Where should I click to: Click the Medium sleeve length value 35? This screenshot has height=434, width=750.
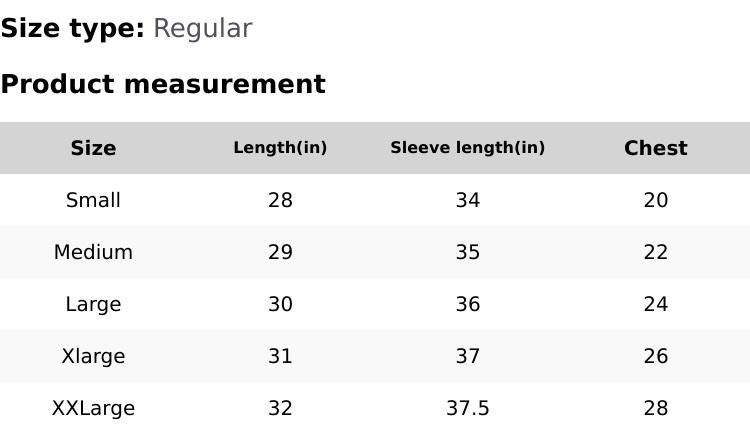[x=467, y=252]
